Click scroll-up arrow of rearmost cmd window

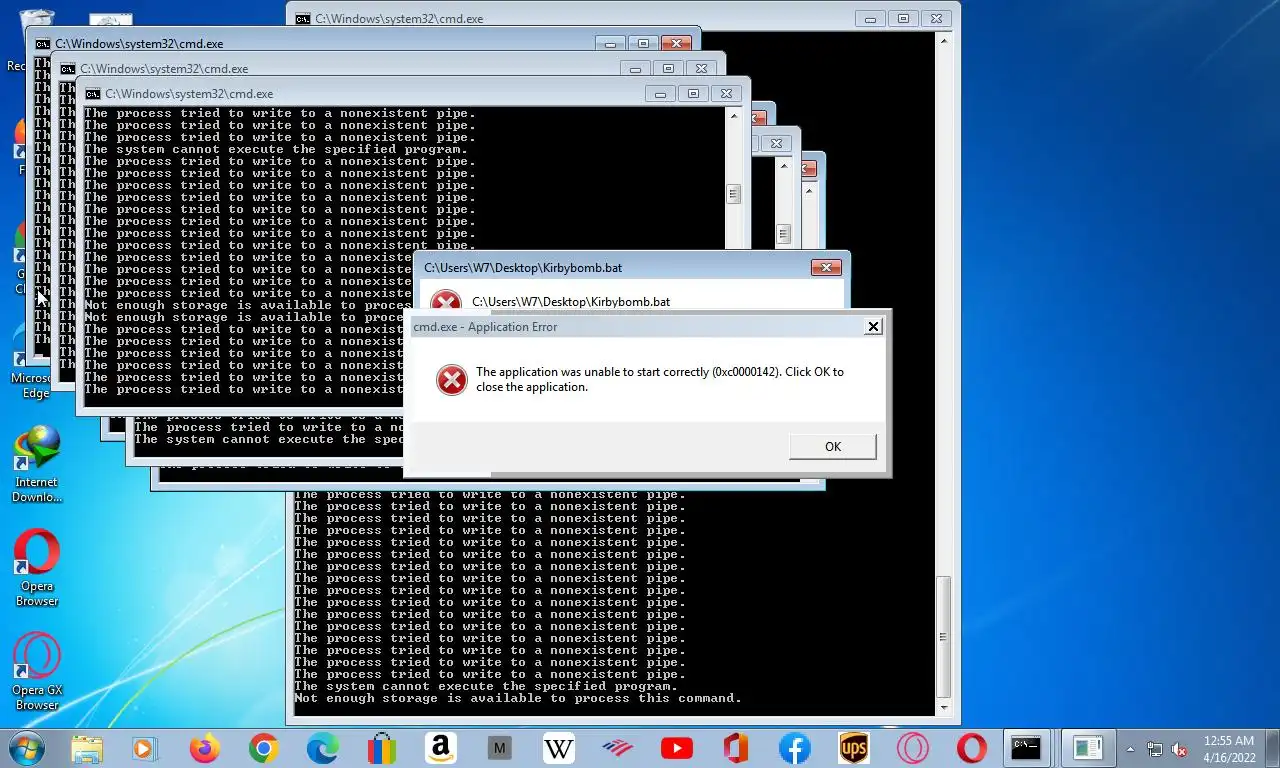coord(944,42)
